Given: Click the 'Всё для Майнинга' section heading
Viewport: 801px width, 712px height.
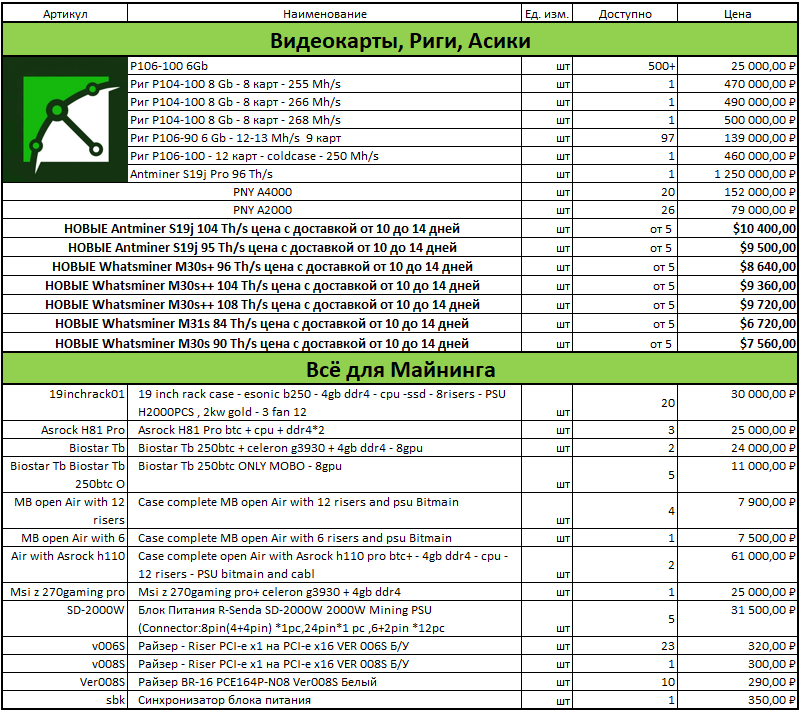Looking at the screenshot, I should (x=400, y=369).
